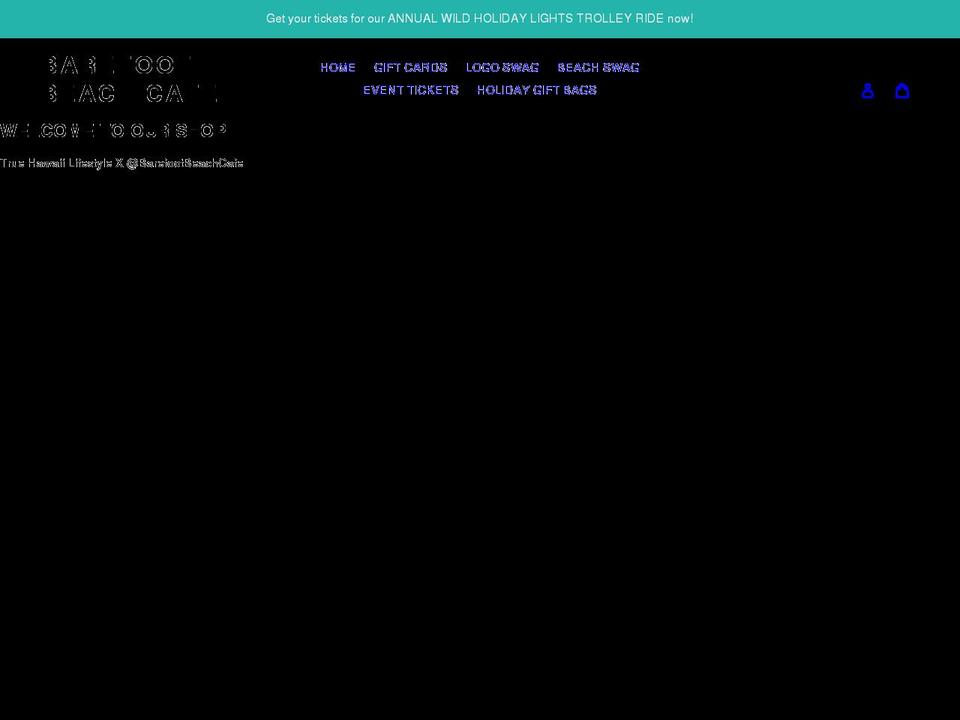The image size is (960, 720).
Task: Click the Holiday Lights Trolley Ride announcement
Action: pos(480,18)
